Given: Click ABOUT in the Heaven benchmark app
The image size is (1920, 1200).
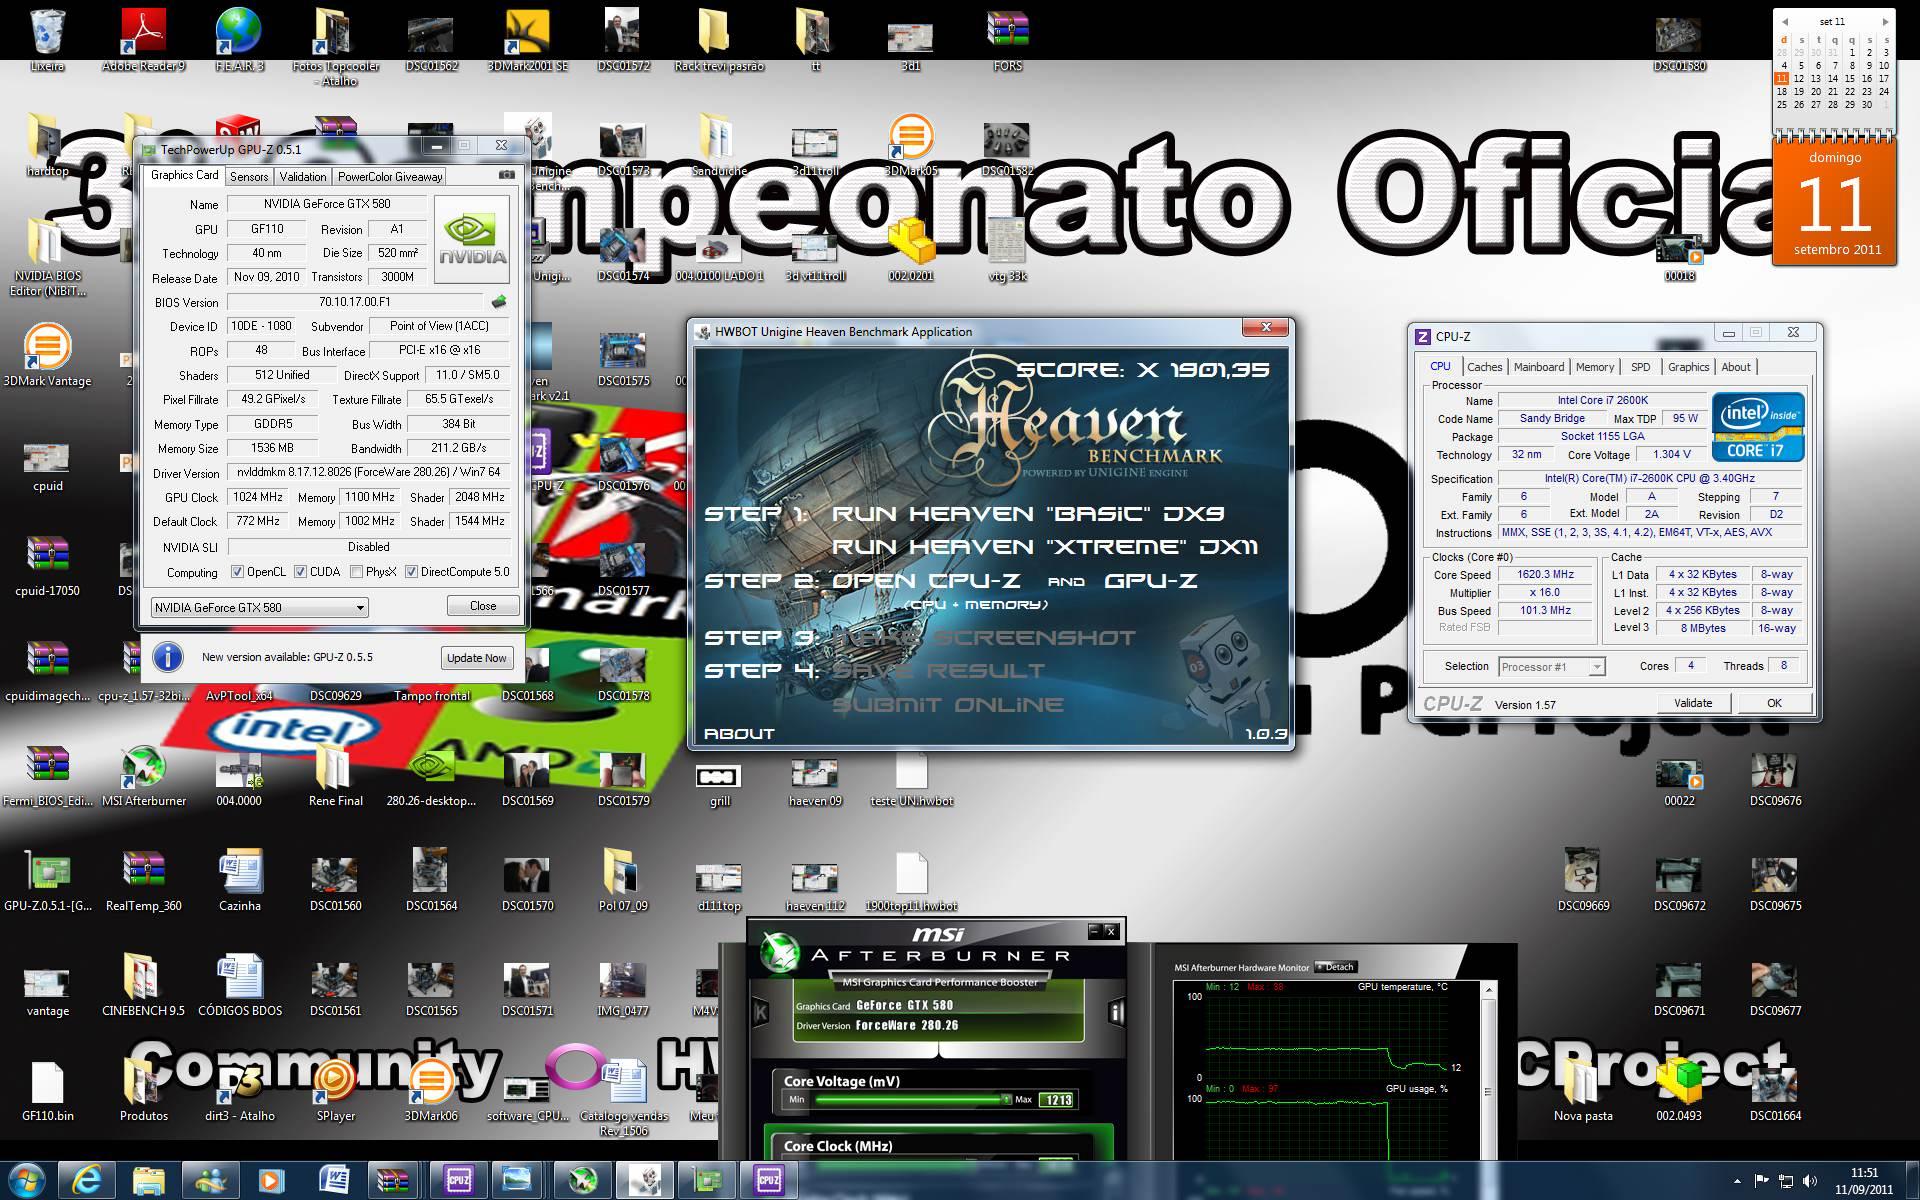Looking at the screenshot, I should [739, 734].
